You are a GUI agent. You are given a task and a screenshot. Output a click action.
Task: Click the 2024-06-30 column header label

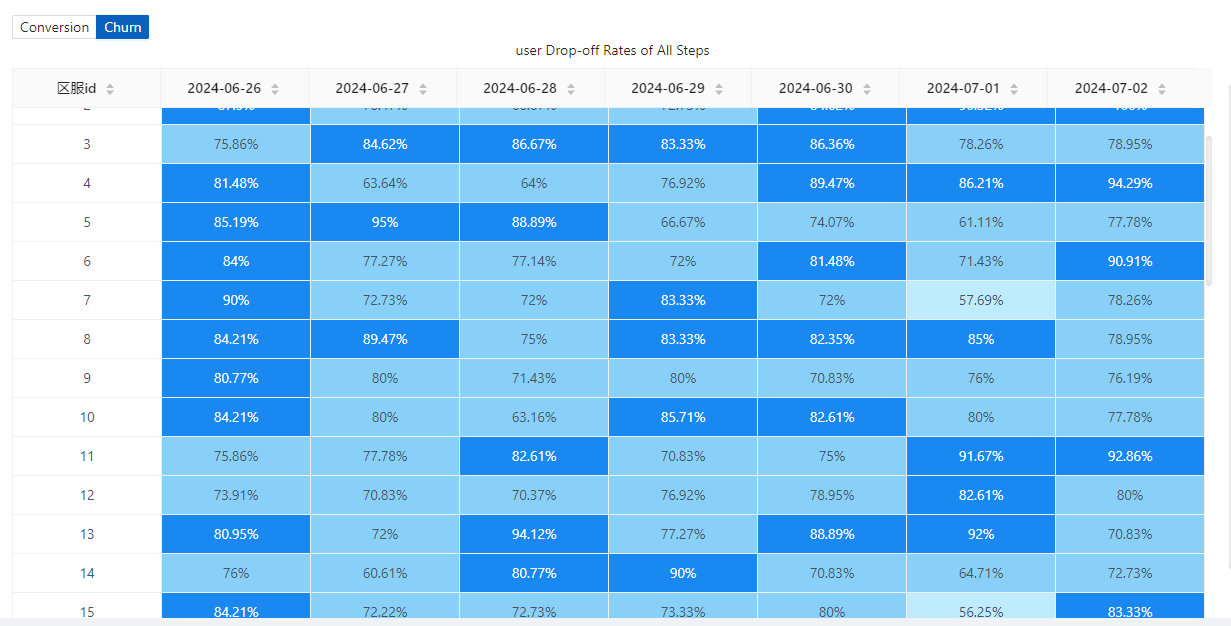(x=816, y=88)
